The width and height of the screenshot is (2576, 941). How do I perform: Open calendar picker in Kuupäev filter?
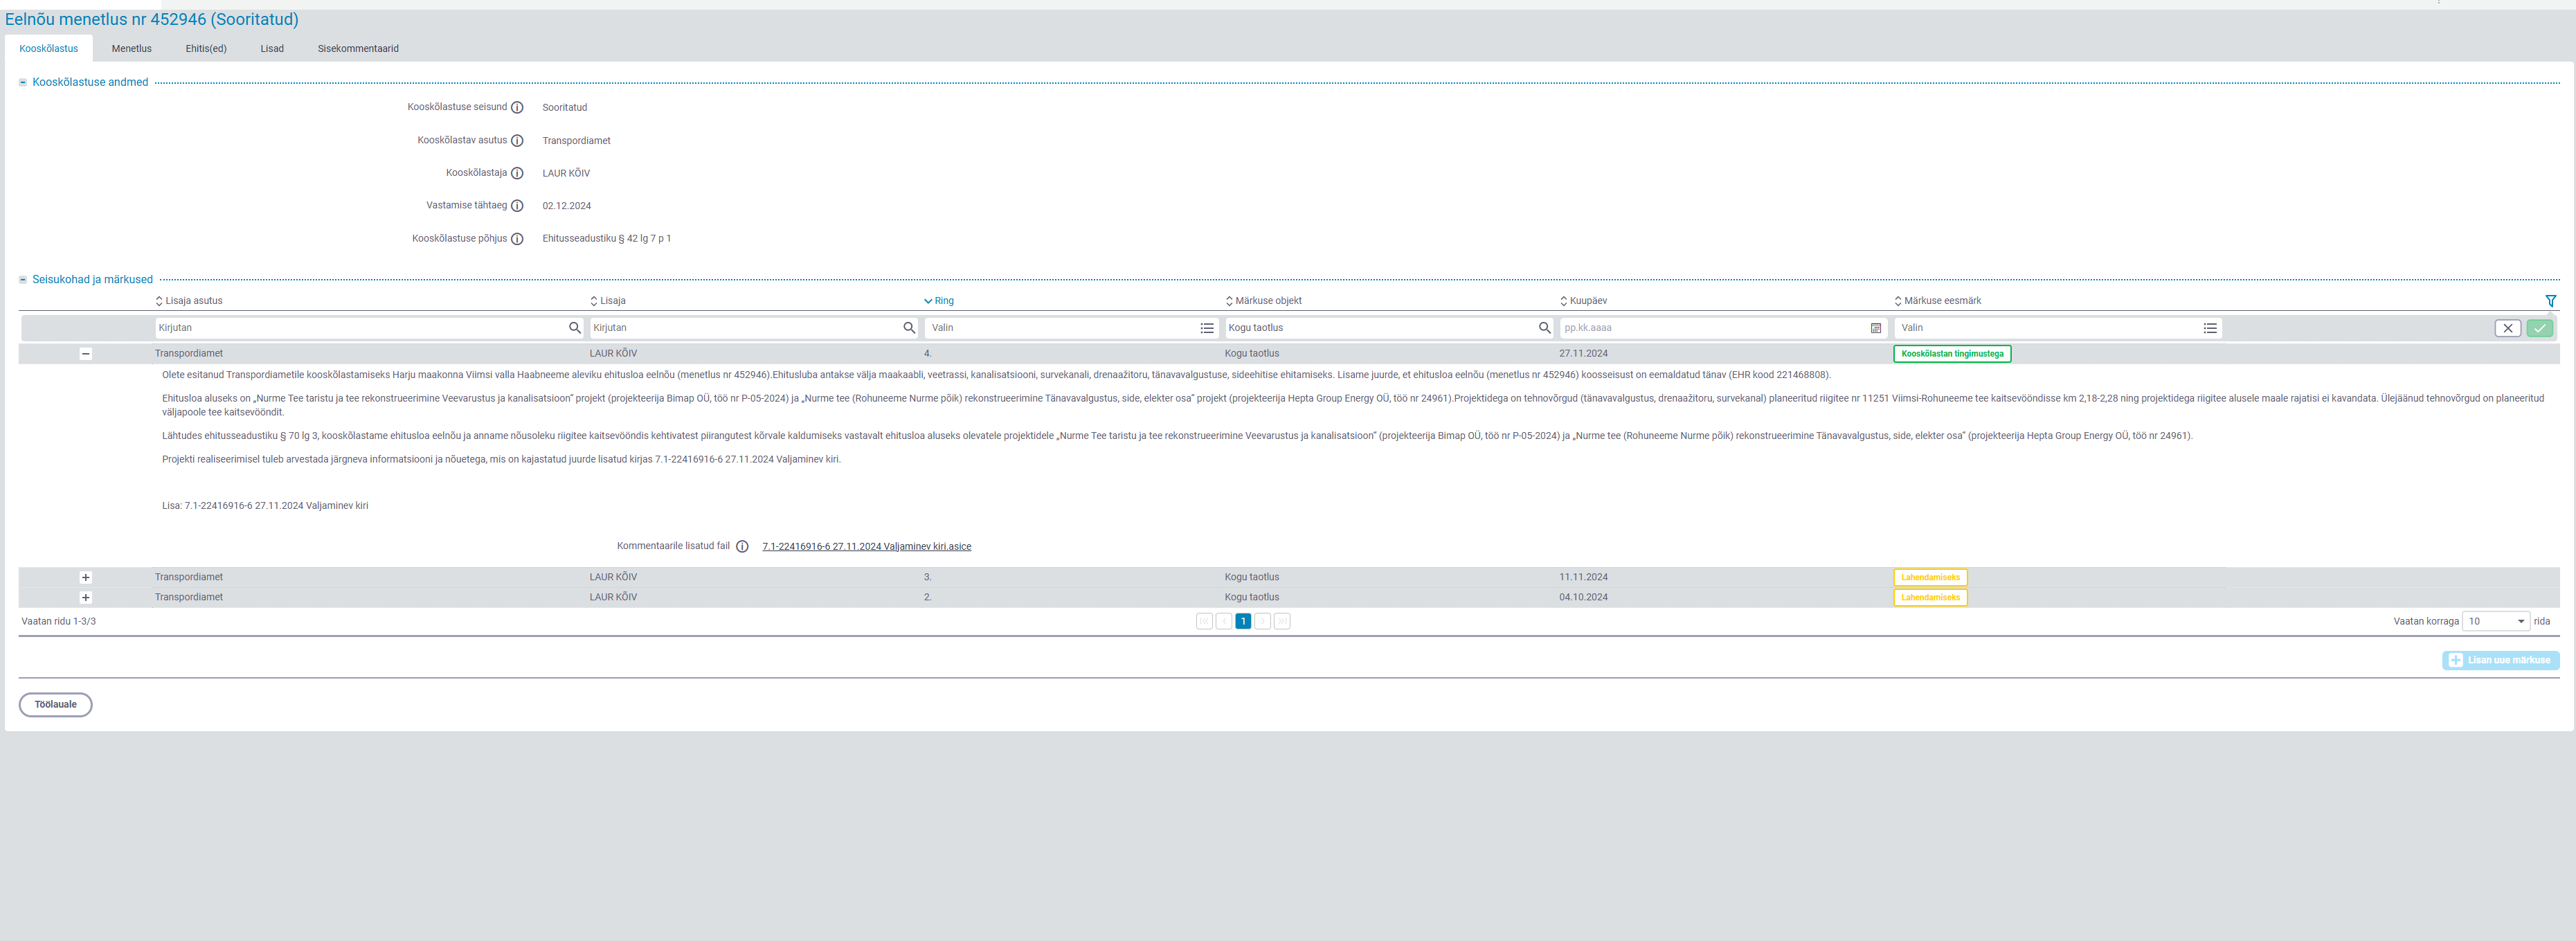1875,328
